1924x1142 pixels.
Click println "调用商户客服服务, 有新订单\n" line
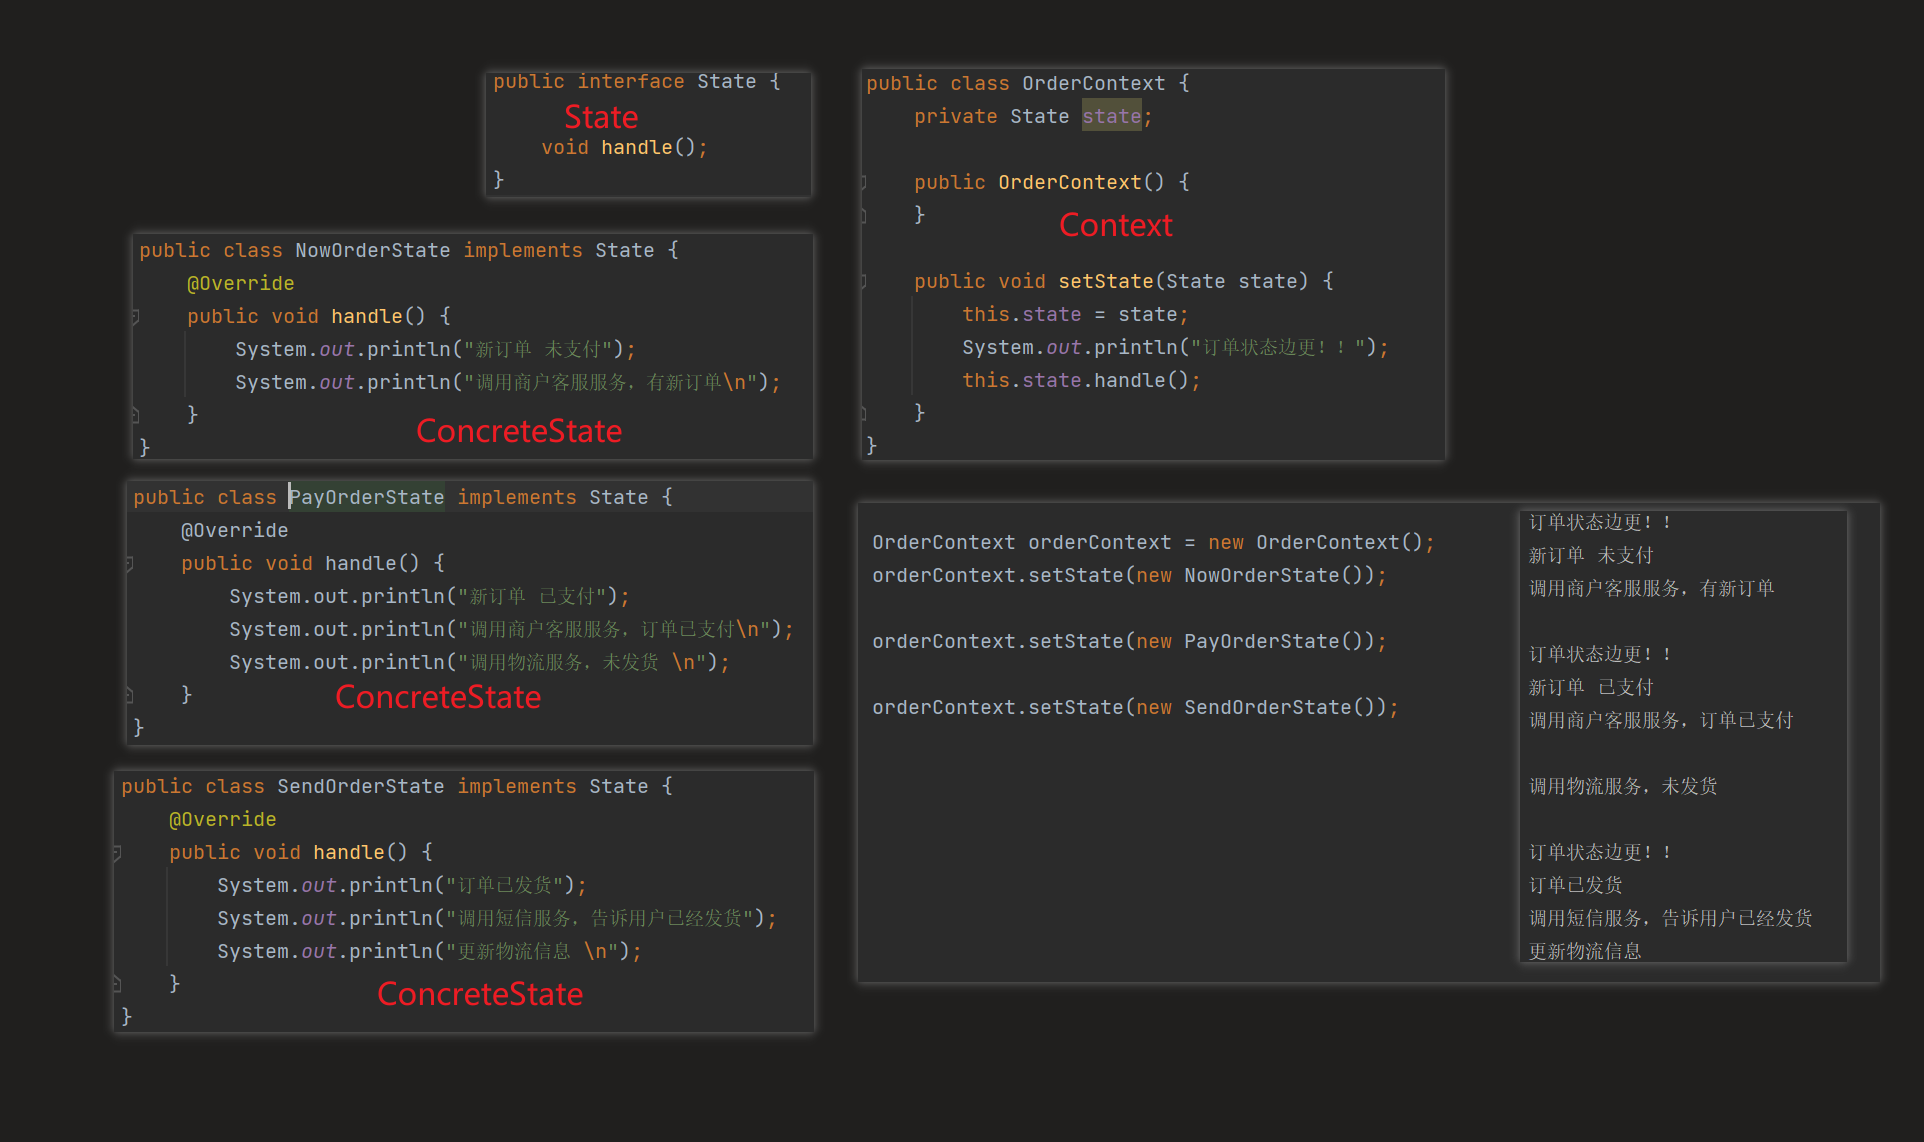coord(508,383)
